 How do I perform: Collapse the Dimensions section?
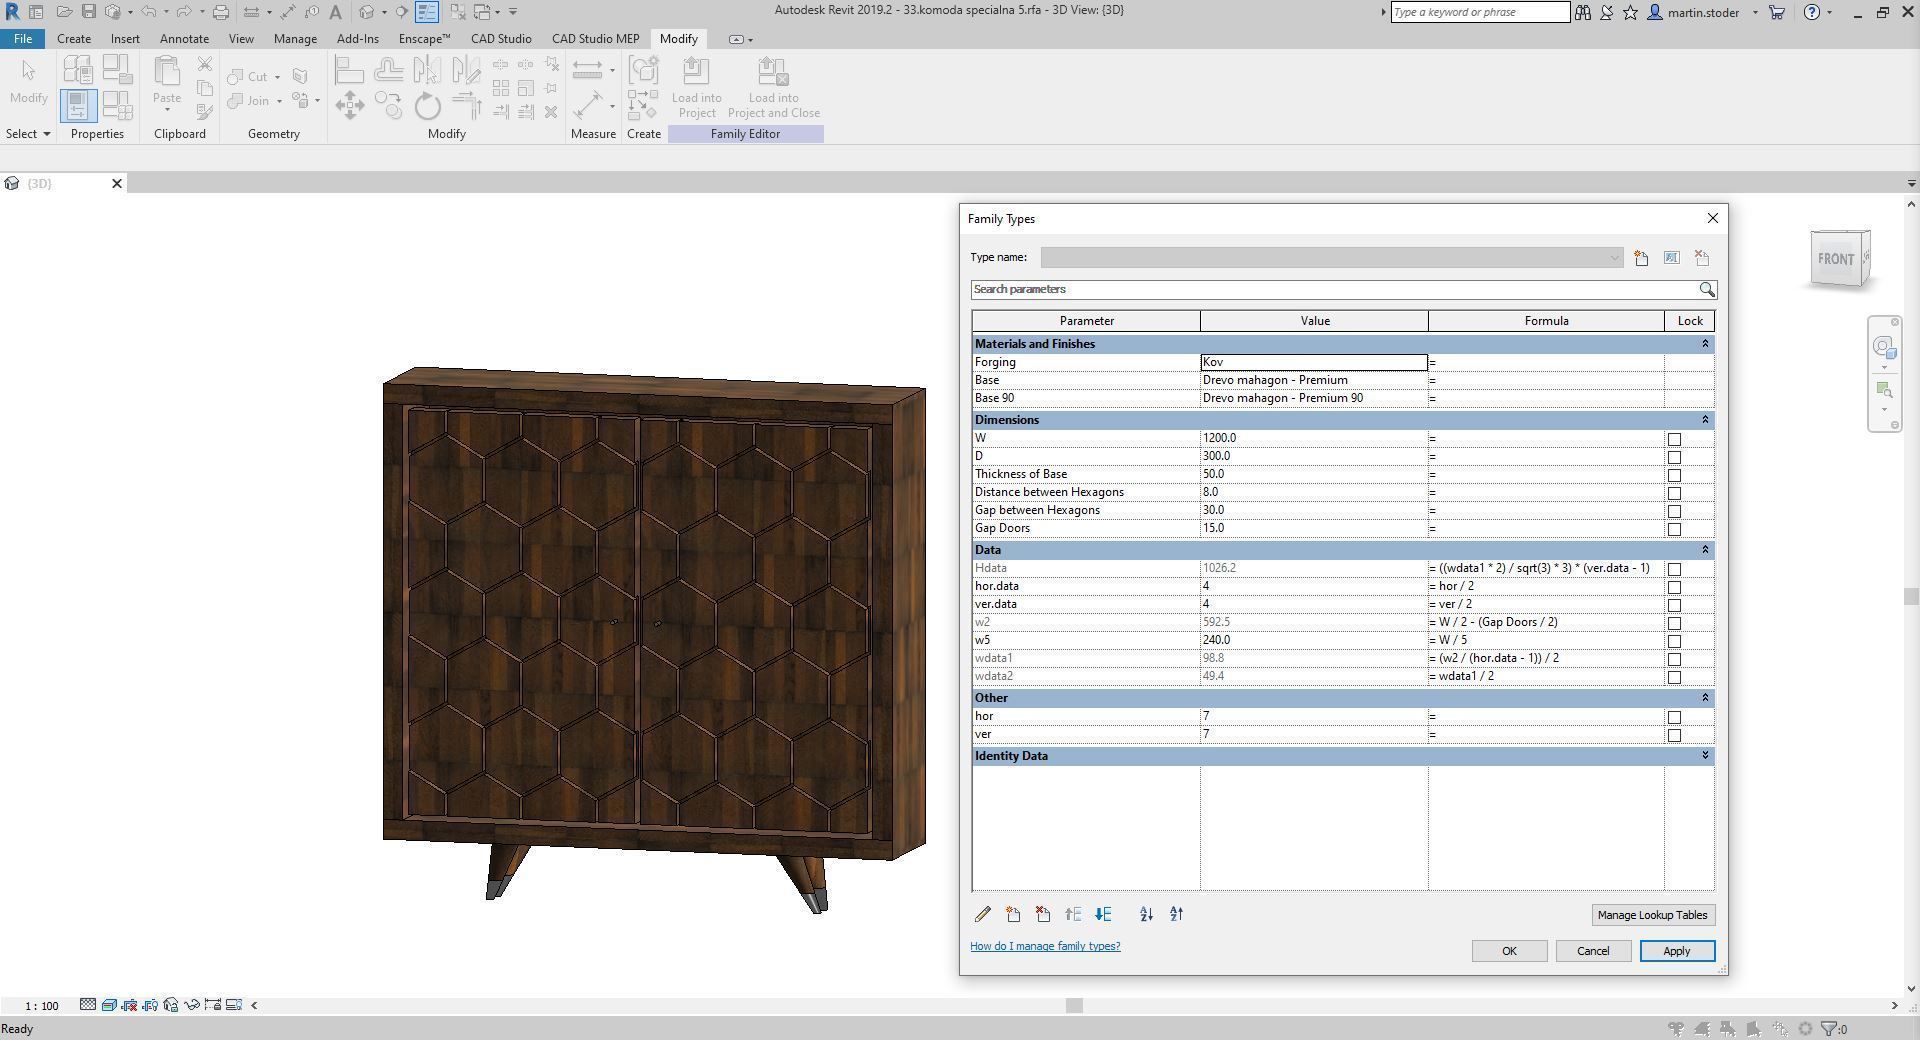(x=1705, y=420)
